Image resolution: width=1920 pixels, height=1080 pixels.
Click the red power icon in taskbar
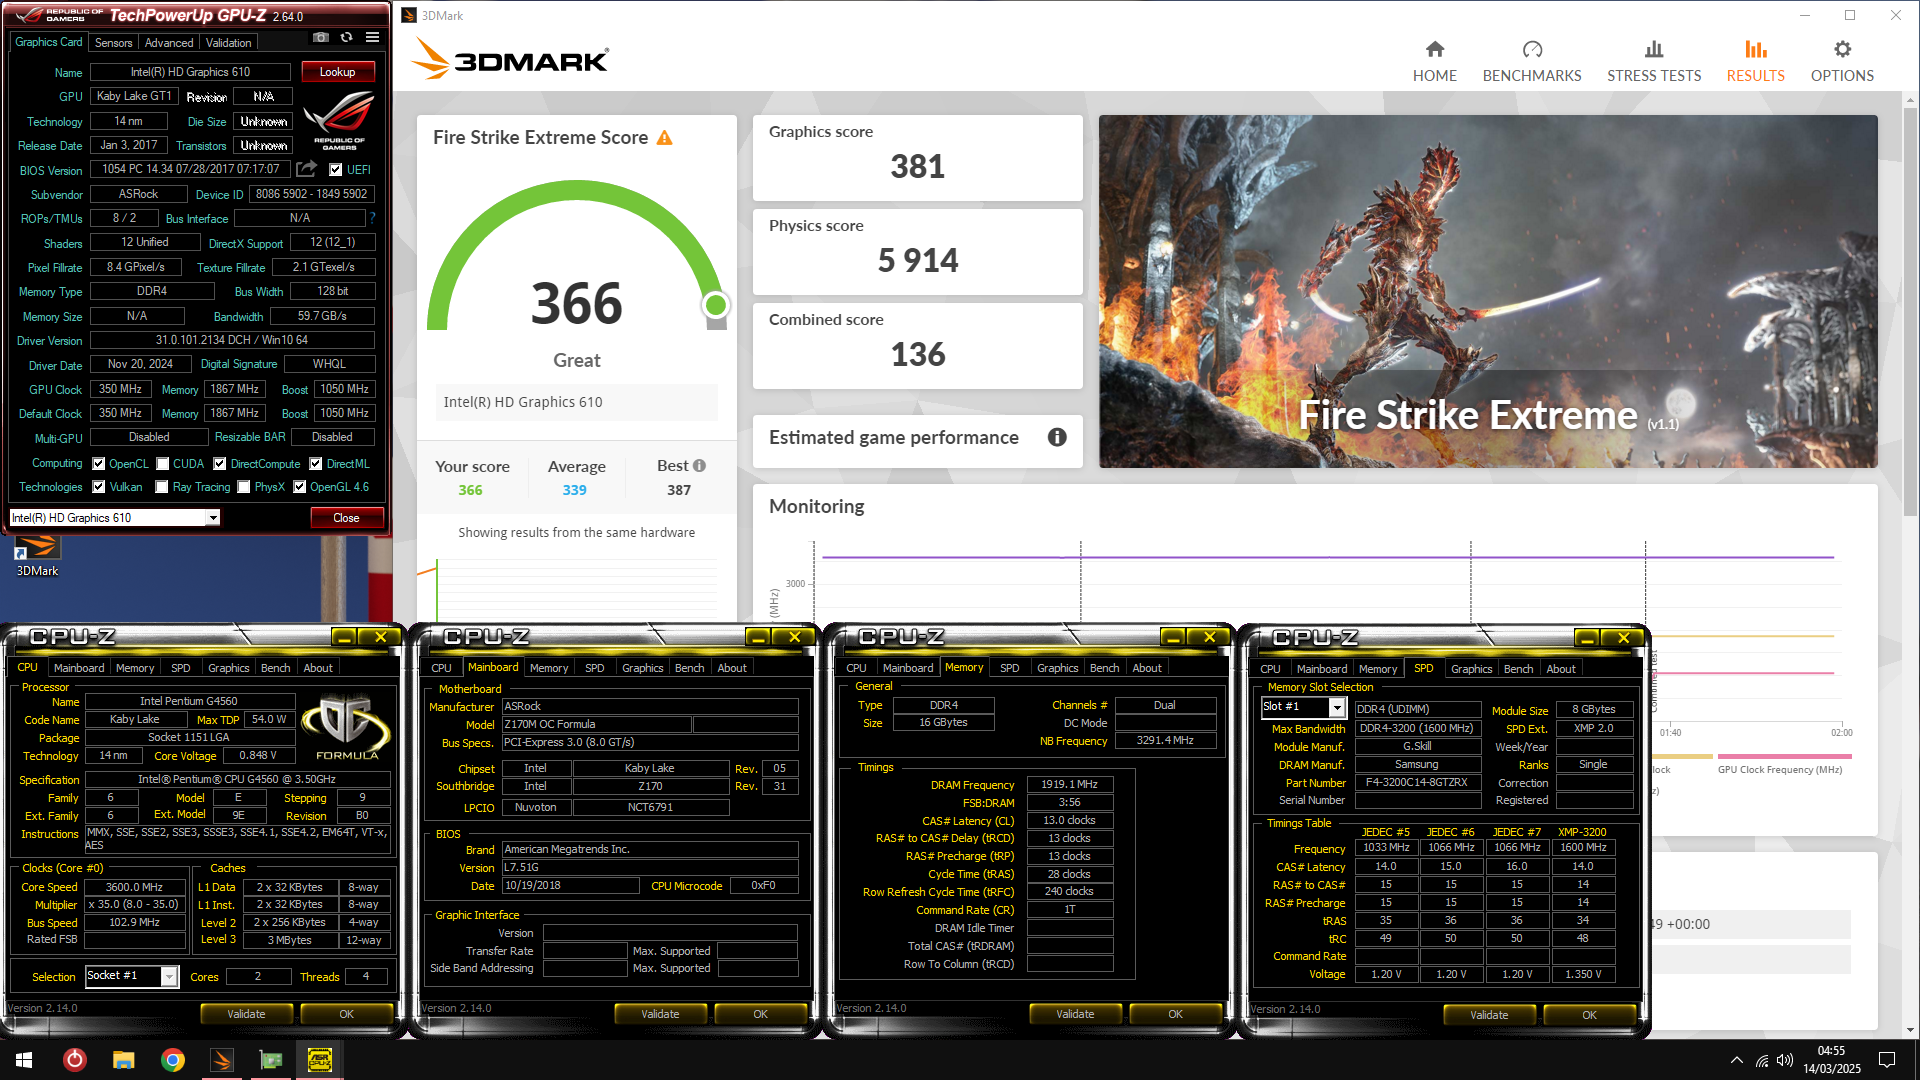(x=74, y=1060)
